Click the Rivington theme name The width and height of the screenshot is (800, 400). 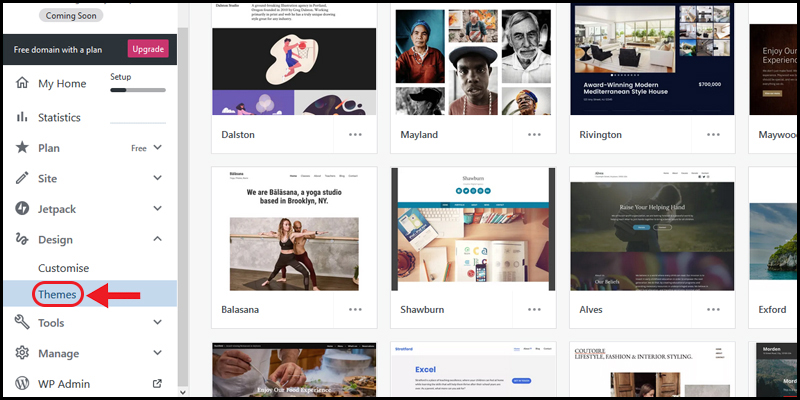(x=601, y=135)
